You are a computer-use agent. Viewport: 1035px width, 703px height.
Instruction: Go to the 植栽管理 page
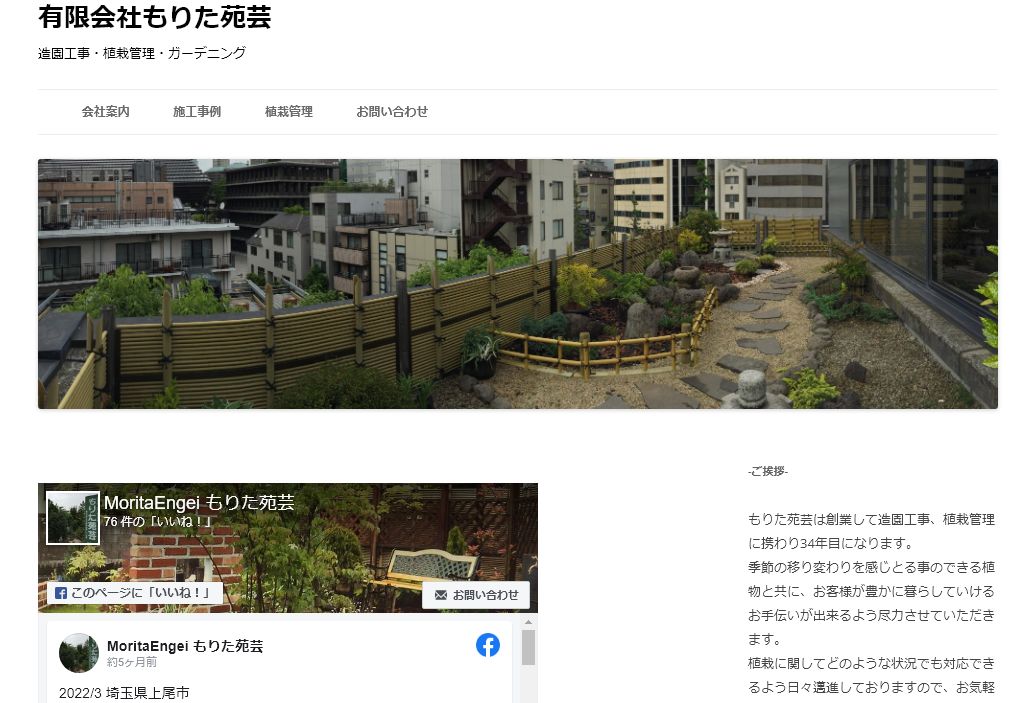coord(288,112)
